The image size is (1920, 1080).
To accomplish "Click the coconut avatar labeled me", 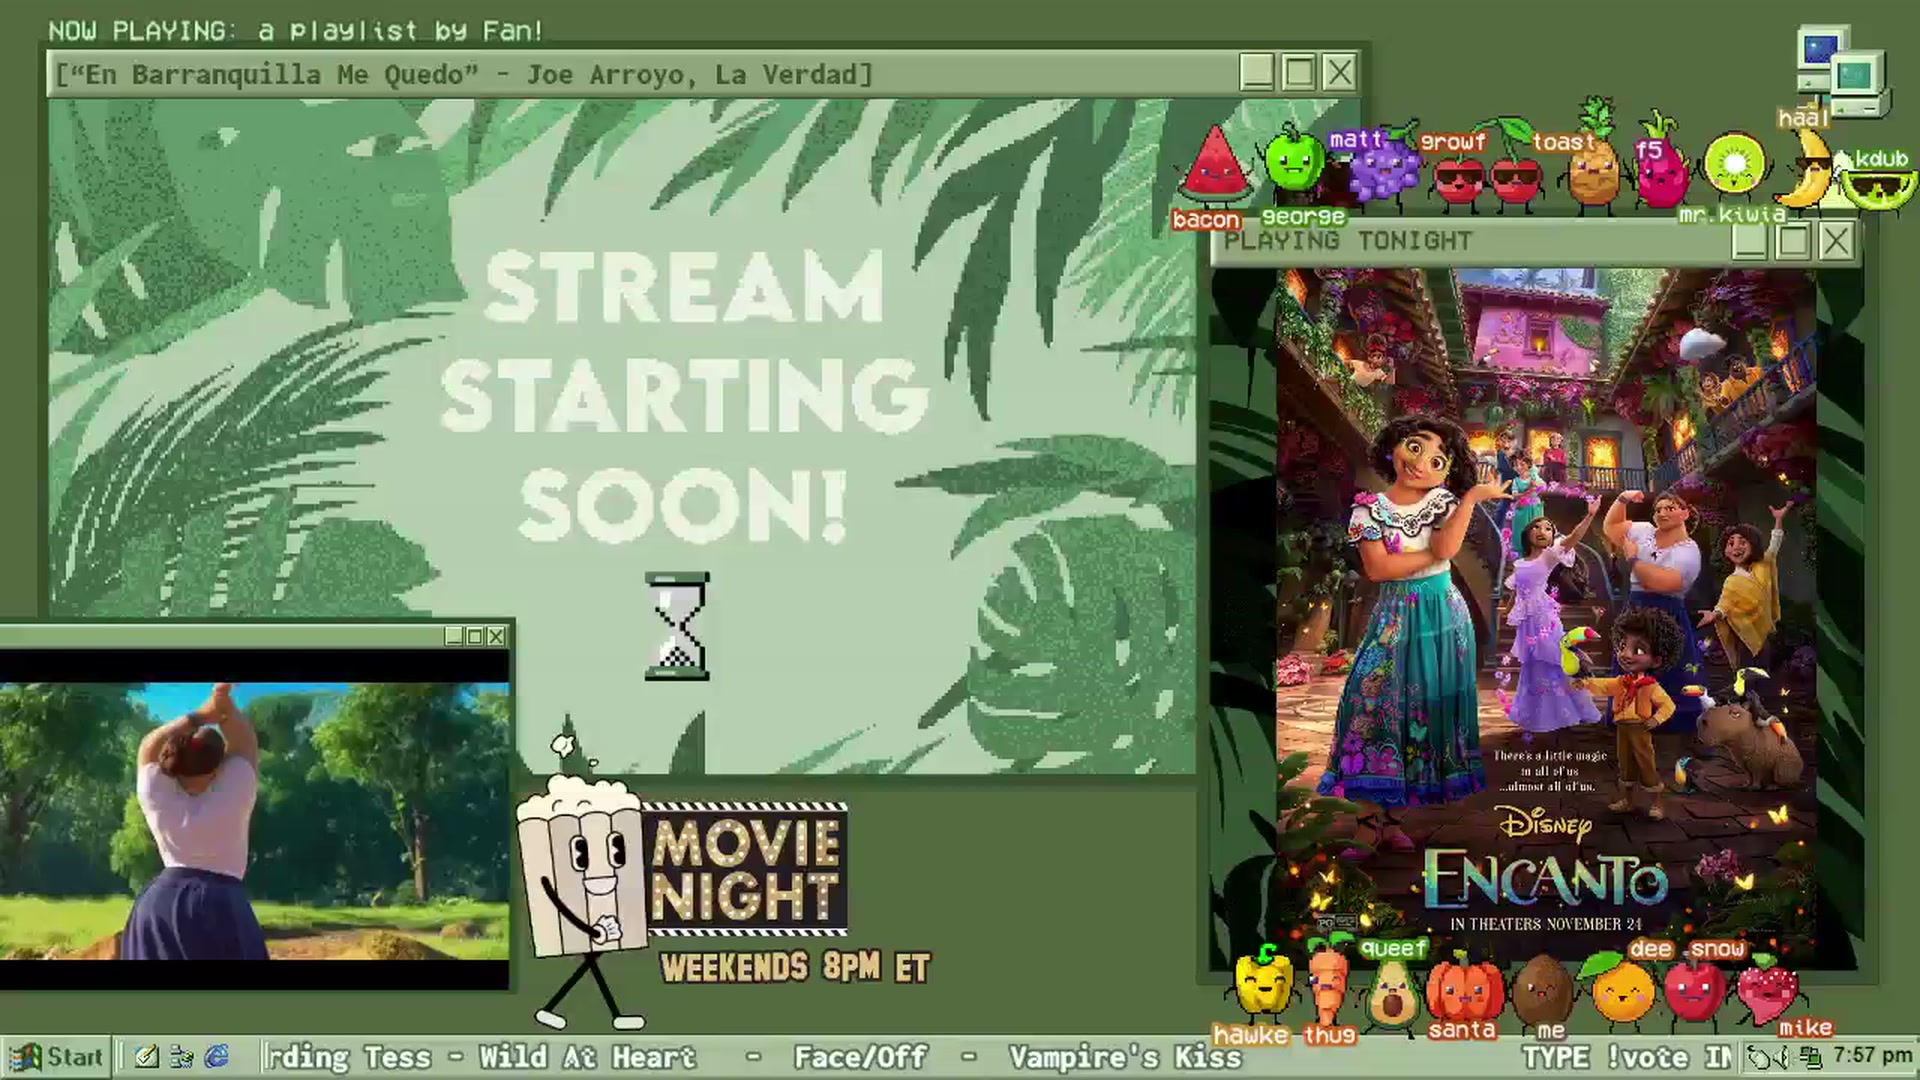I will tap(1542, 990).
